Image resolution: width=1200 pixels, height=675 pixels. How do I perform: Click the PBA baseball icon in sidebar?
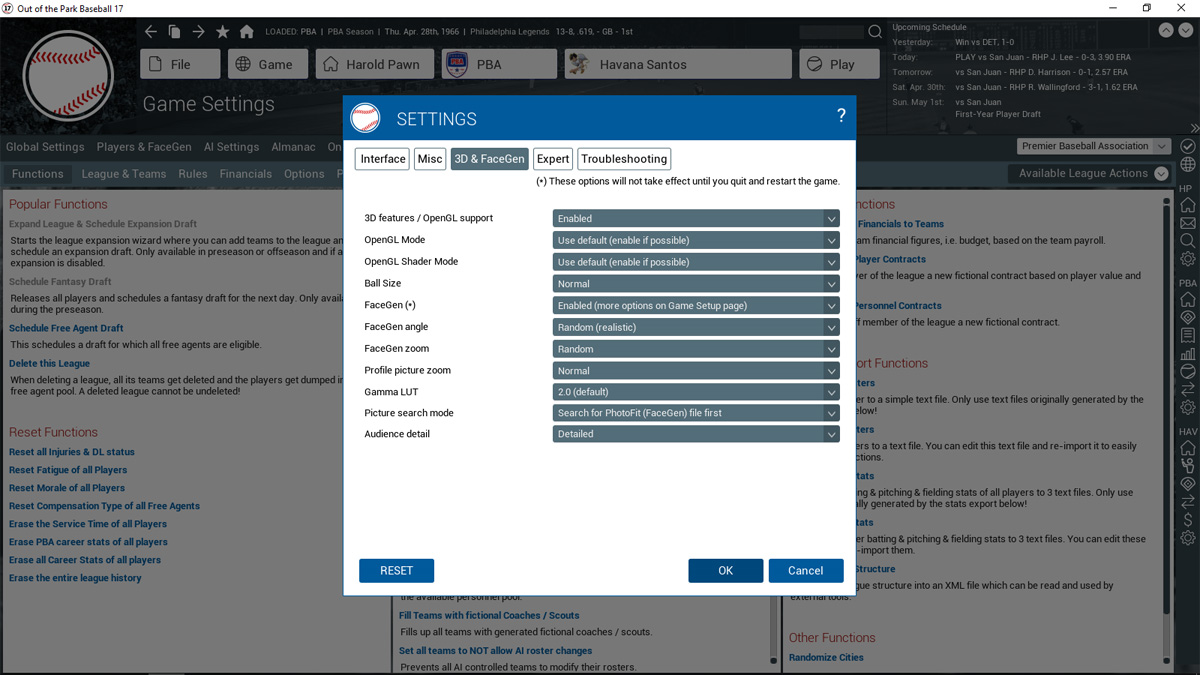coord(1188,372)
